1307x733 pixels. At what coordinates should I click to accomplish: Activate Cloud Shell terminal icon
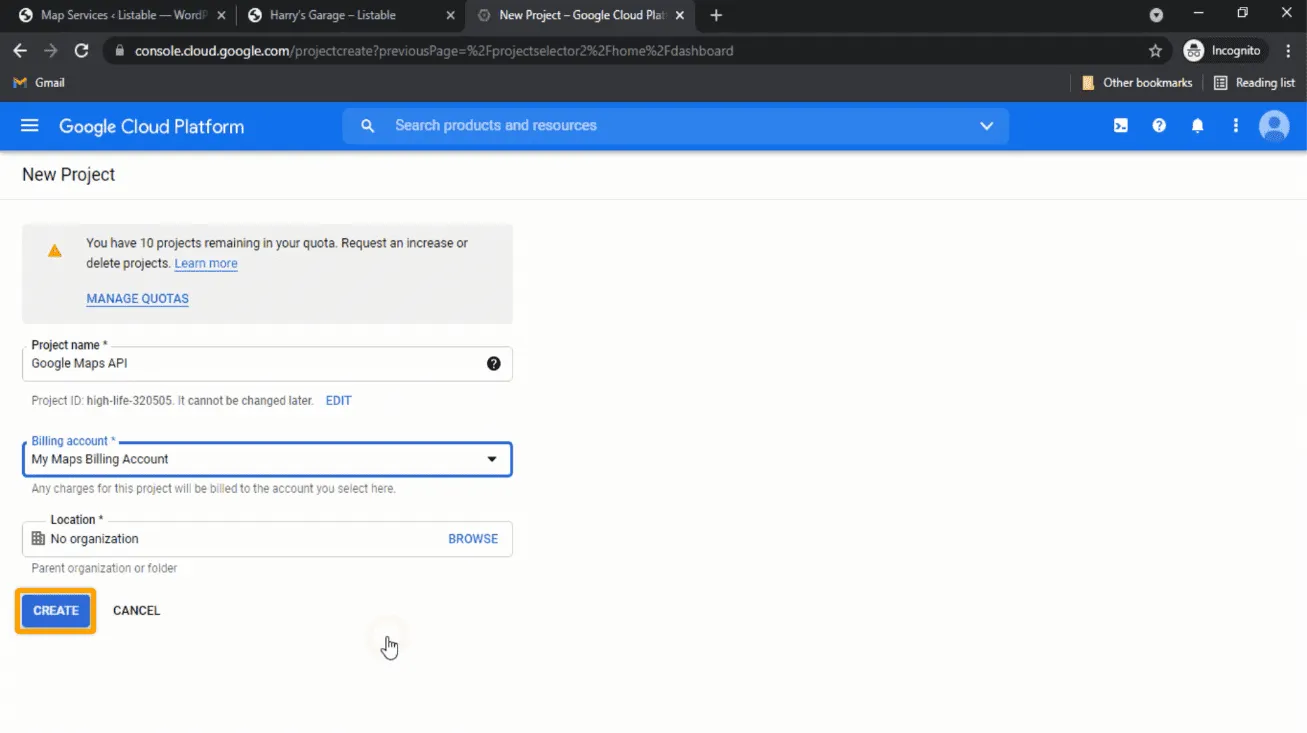pyautogui.click(x=1121, y=126)
